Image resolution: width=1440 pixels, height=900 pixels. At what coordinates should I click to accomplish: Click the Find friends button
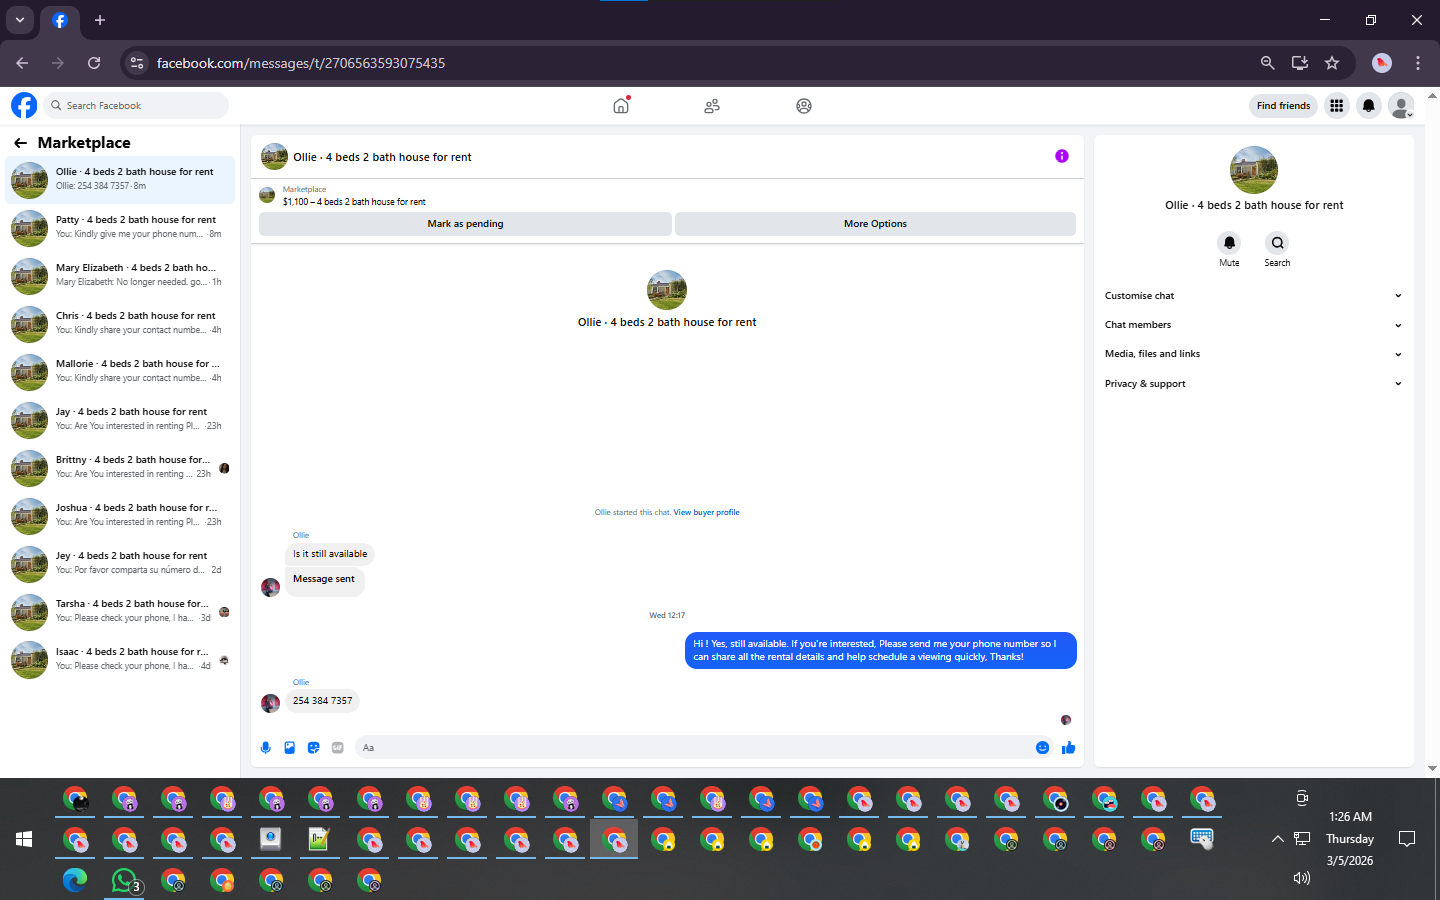1283,106
